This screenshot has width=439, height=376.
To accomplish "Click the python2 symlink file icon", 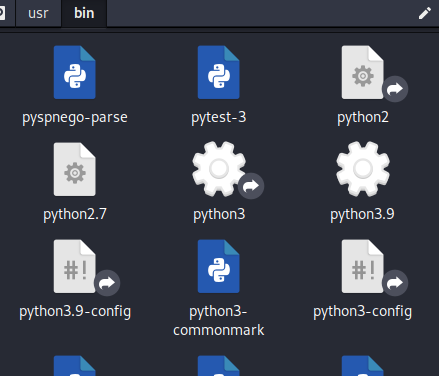I will point(363,72).
